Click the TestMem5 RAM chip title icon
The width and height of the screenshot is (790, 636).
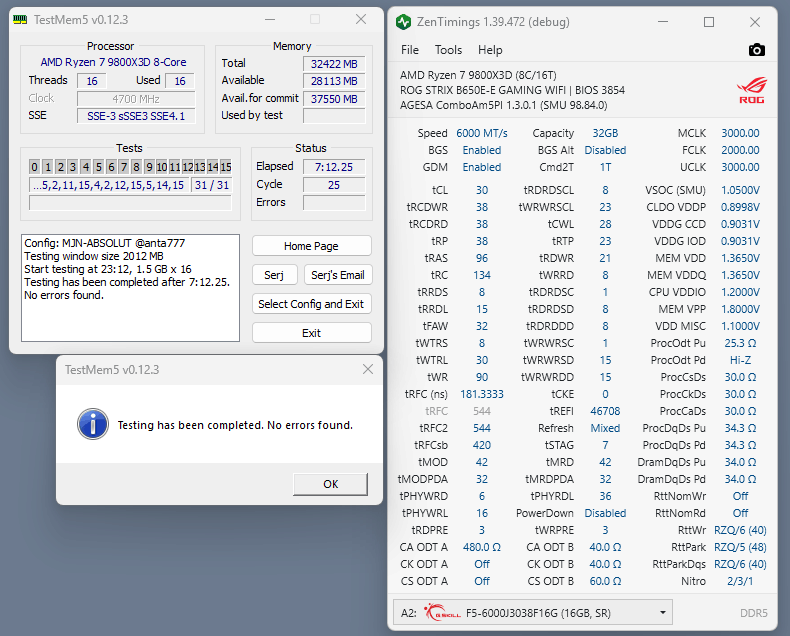click(20, 20)
